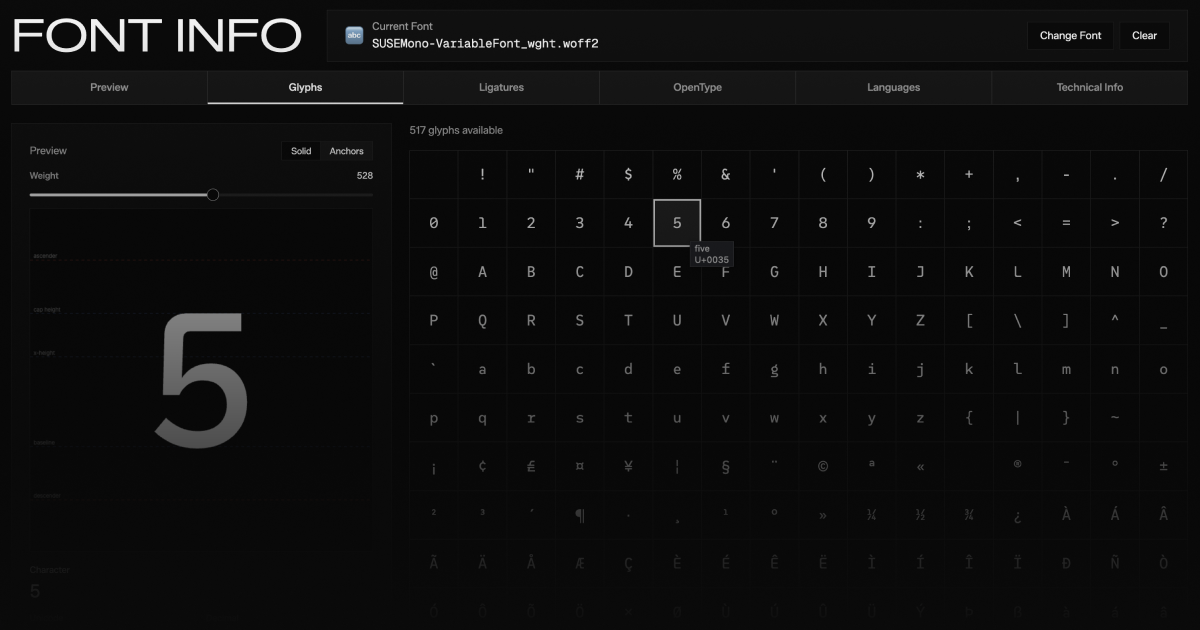The image size is (1200, 630).
Task: Select the cent sign ¢ glyph
Action: (482, 466)
